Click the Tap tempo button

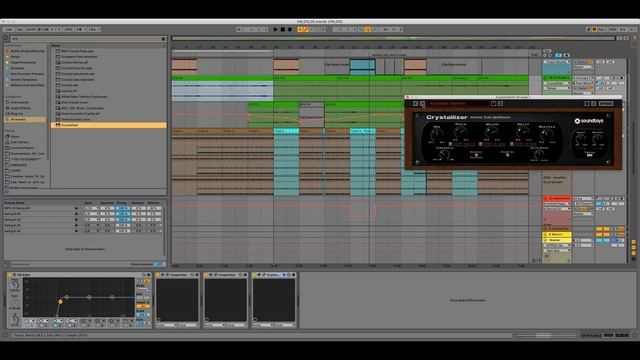click(20, 29)
